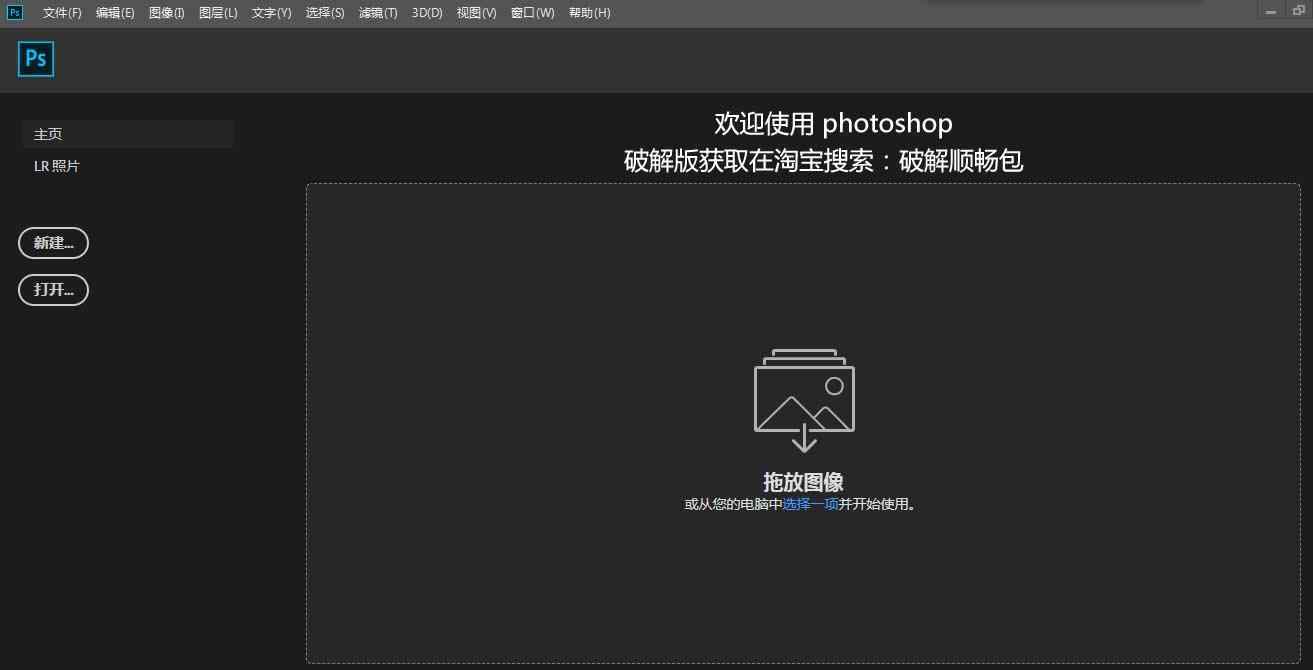Follow the 选择一项 link
The height and width of the screenshot is (670, 1313).
click(810, 504)
